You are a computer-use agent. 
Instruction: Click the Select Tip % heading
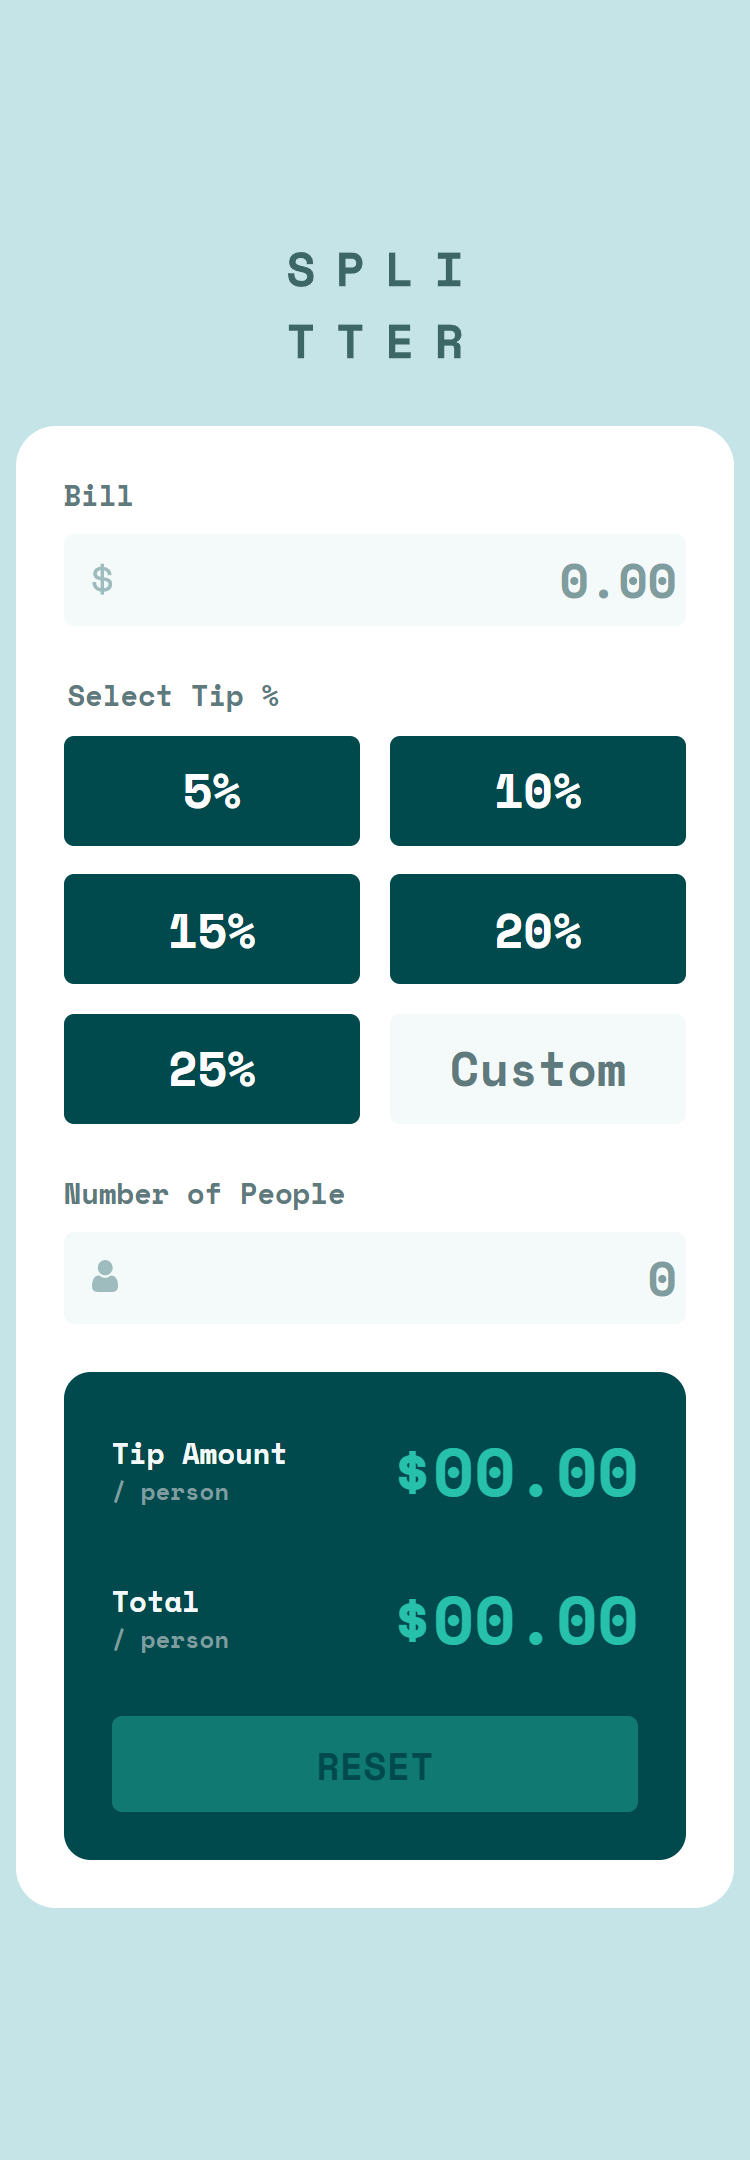pyautogui.click(x=172, y=696)
